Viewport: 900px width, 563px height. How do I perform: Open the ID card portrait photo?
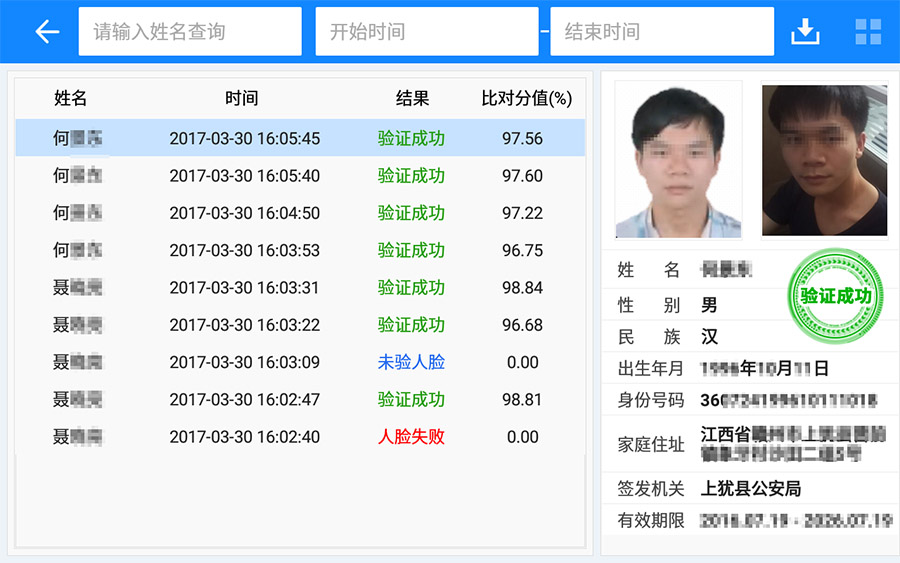click(x=678, y=160)
